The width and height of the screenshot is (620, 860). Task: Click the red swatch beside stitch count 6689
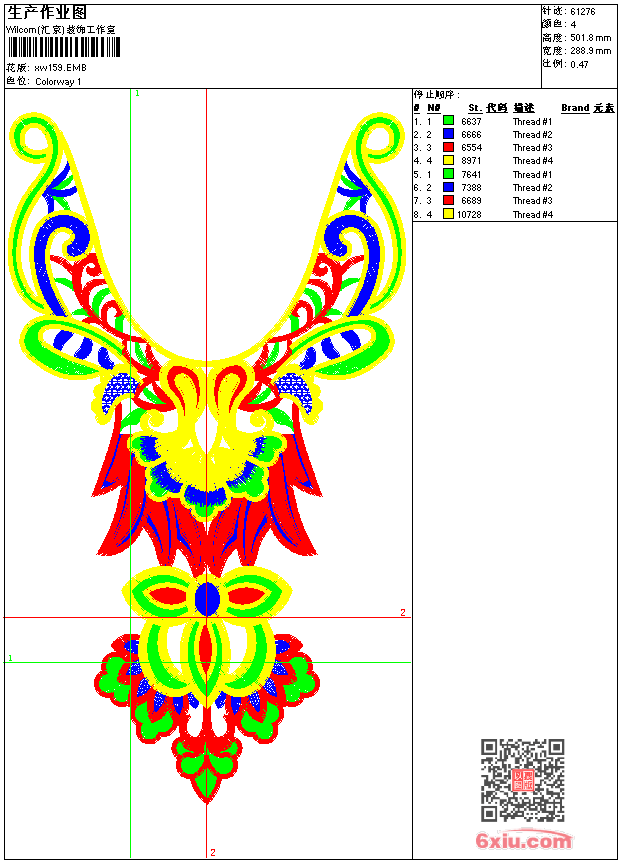click(x=448, y=200)
